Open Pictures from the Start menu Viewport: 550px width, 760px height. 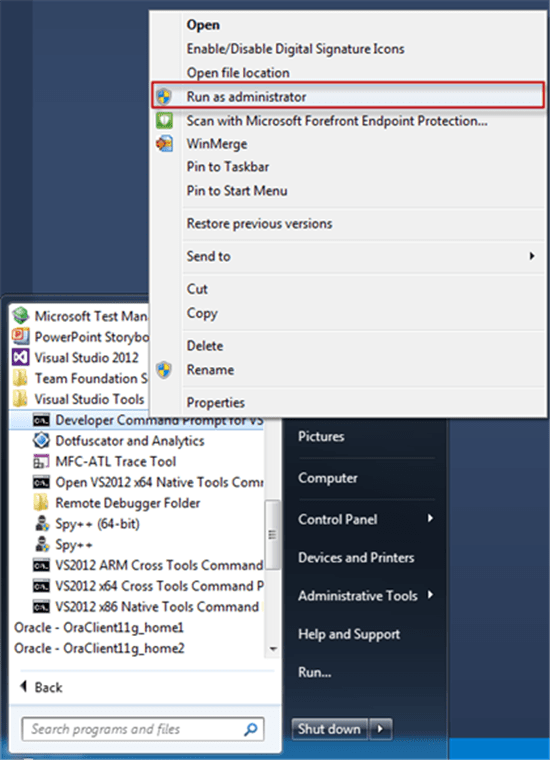tap(321, 436)
